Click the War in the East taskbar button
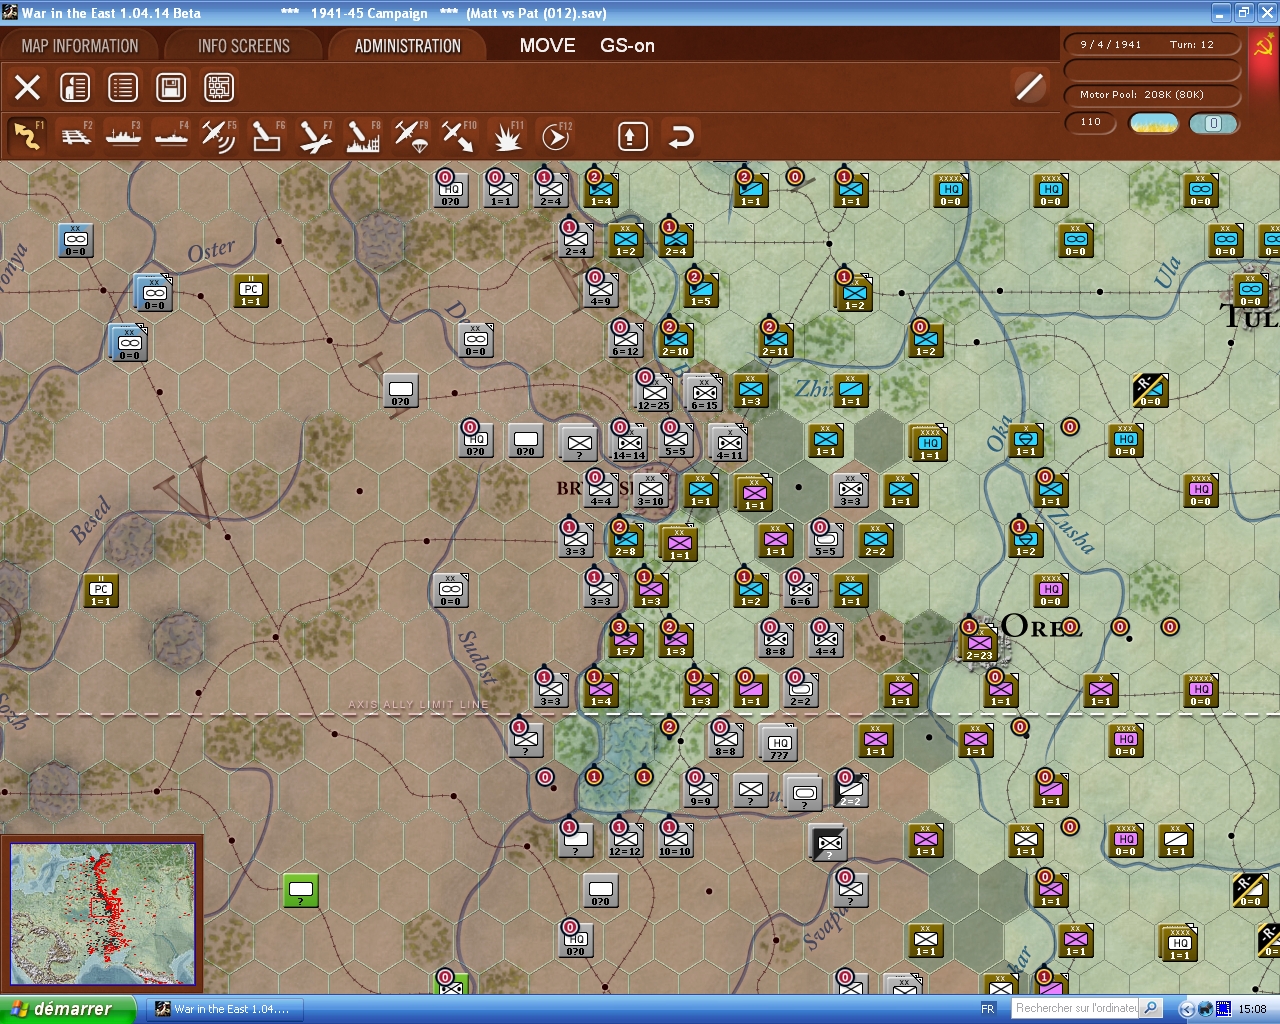The height and width of the screenshot is (1024, 1280). tap(224, 1009)
